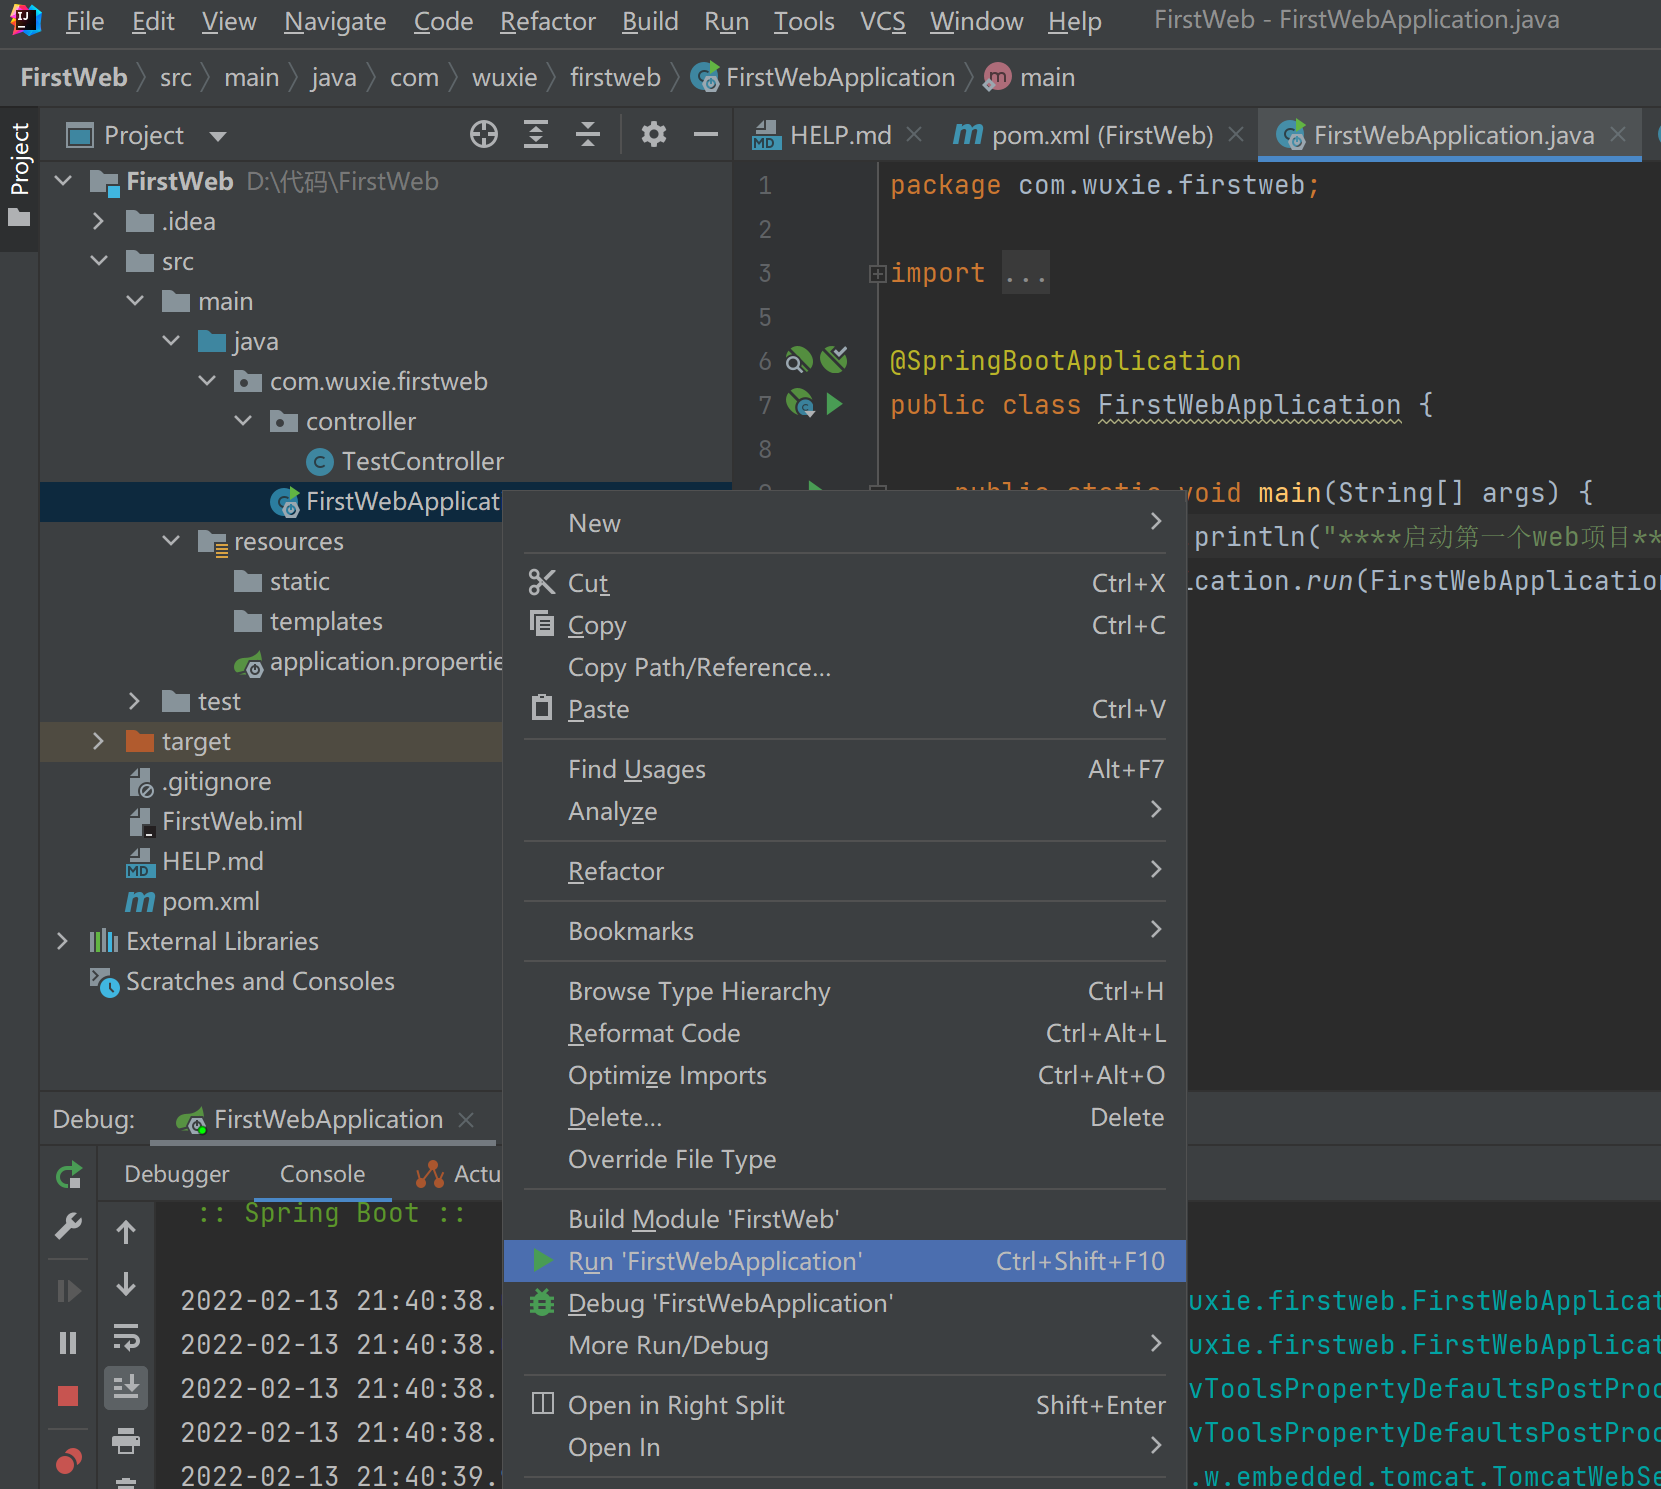
Task: Enable the run gutter icon beside FirstWebApplication class
Action: (837, 404)
